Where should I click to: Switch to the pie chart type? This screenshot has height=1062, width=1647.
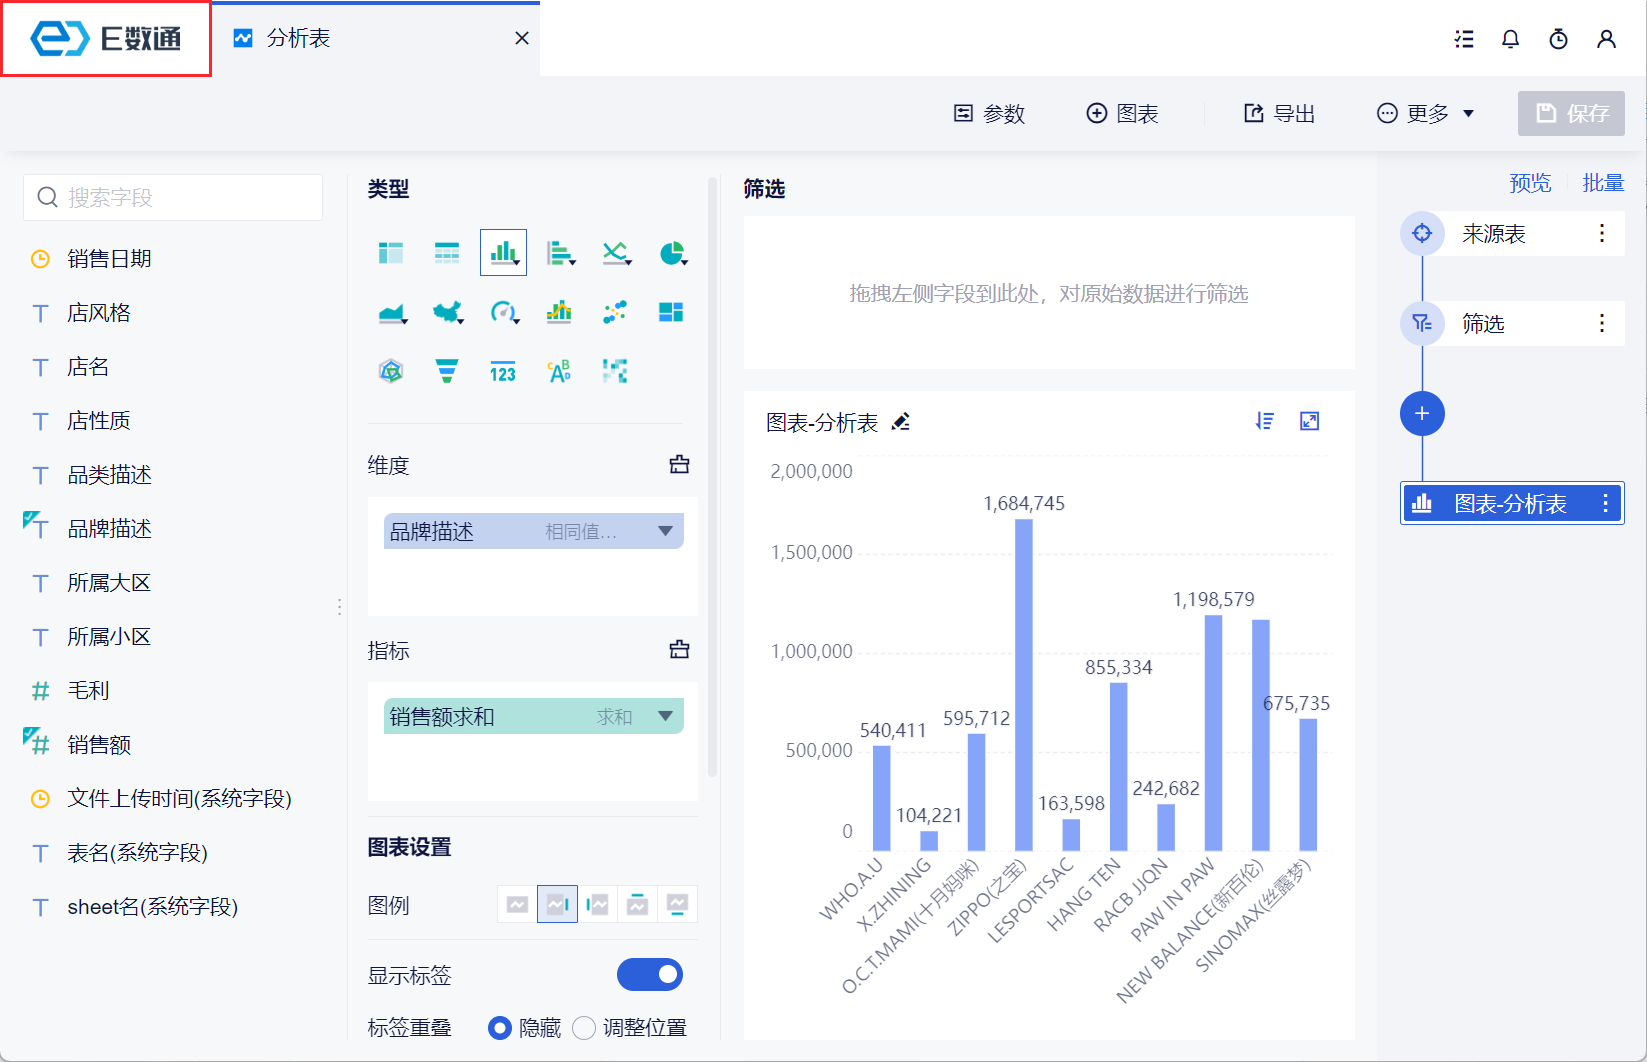pos(672,253)
